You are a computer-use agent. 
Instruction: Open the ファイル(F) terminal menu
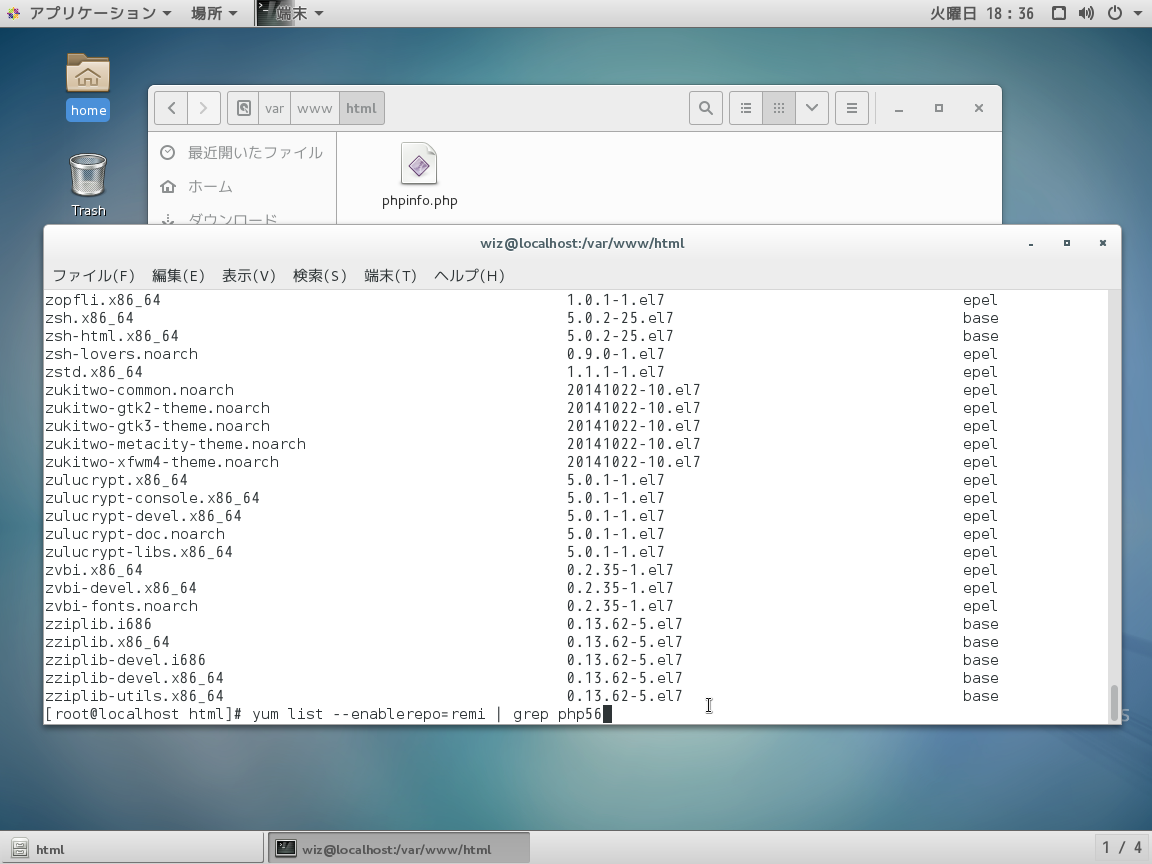pyautogui.click(x=93, y=276)
